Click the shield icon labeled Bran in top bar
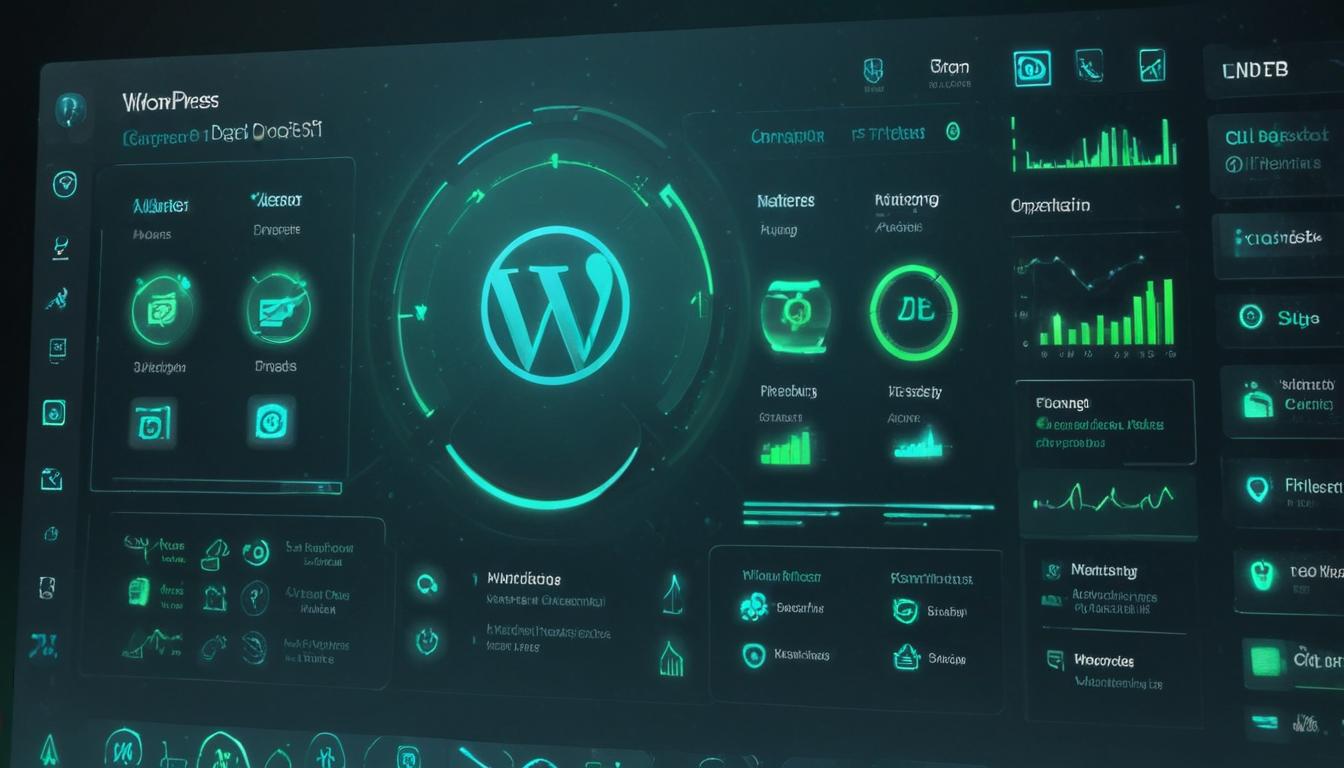 pos(873,68)
